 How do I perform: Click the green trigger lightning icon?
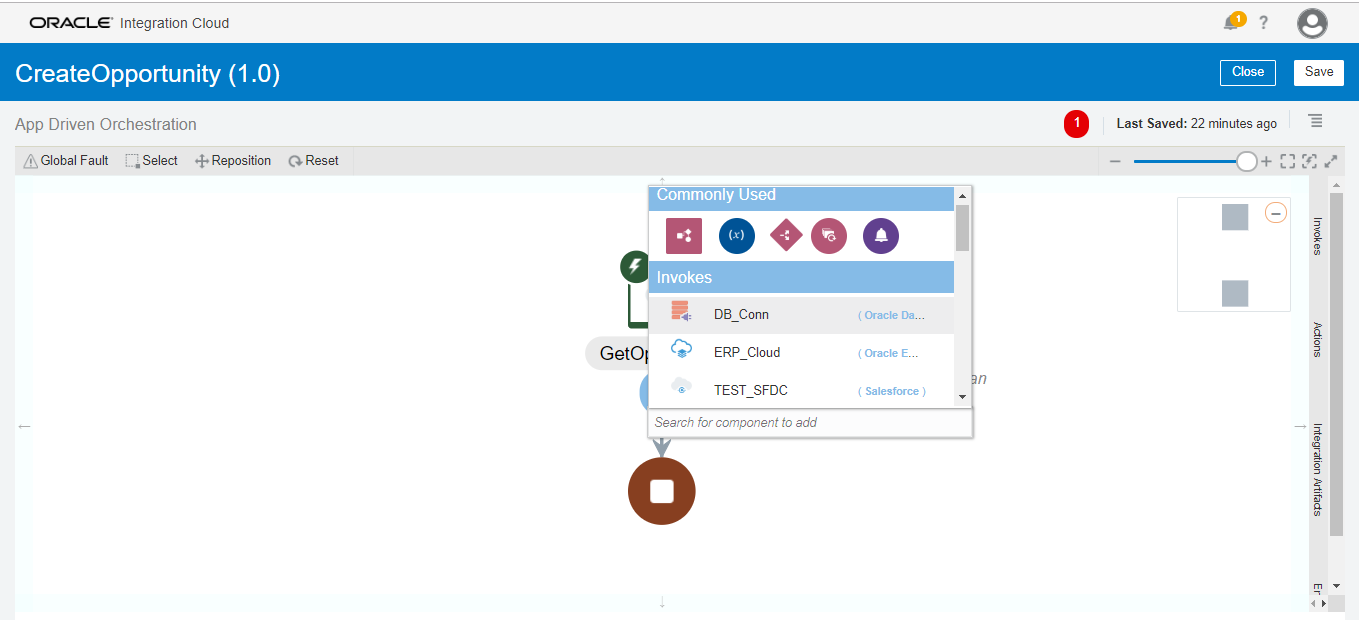[x=635, y=267]
